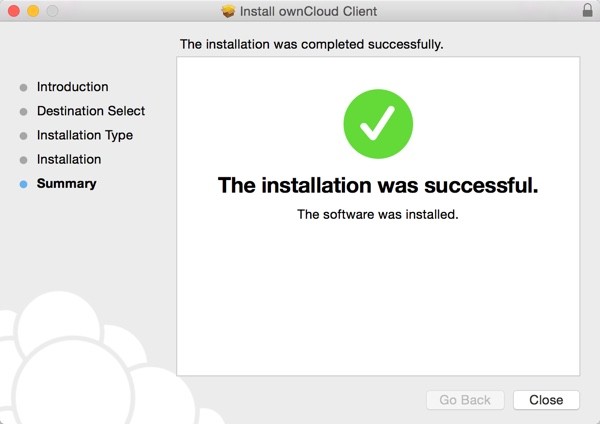
Task: Click the green success checkmark icon
Action: tap(378, 124)
